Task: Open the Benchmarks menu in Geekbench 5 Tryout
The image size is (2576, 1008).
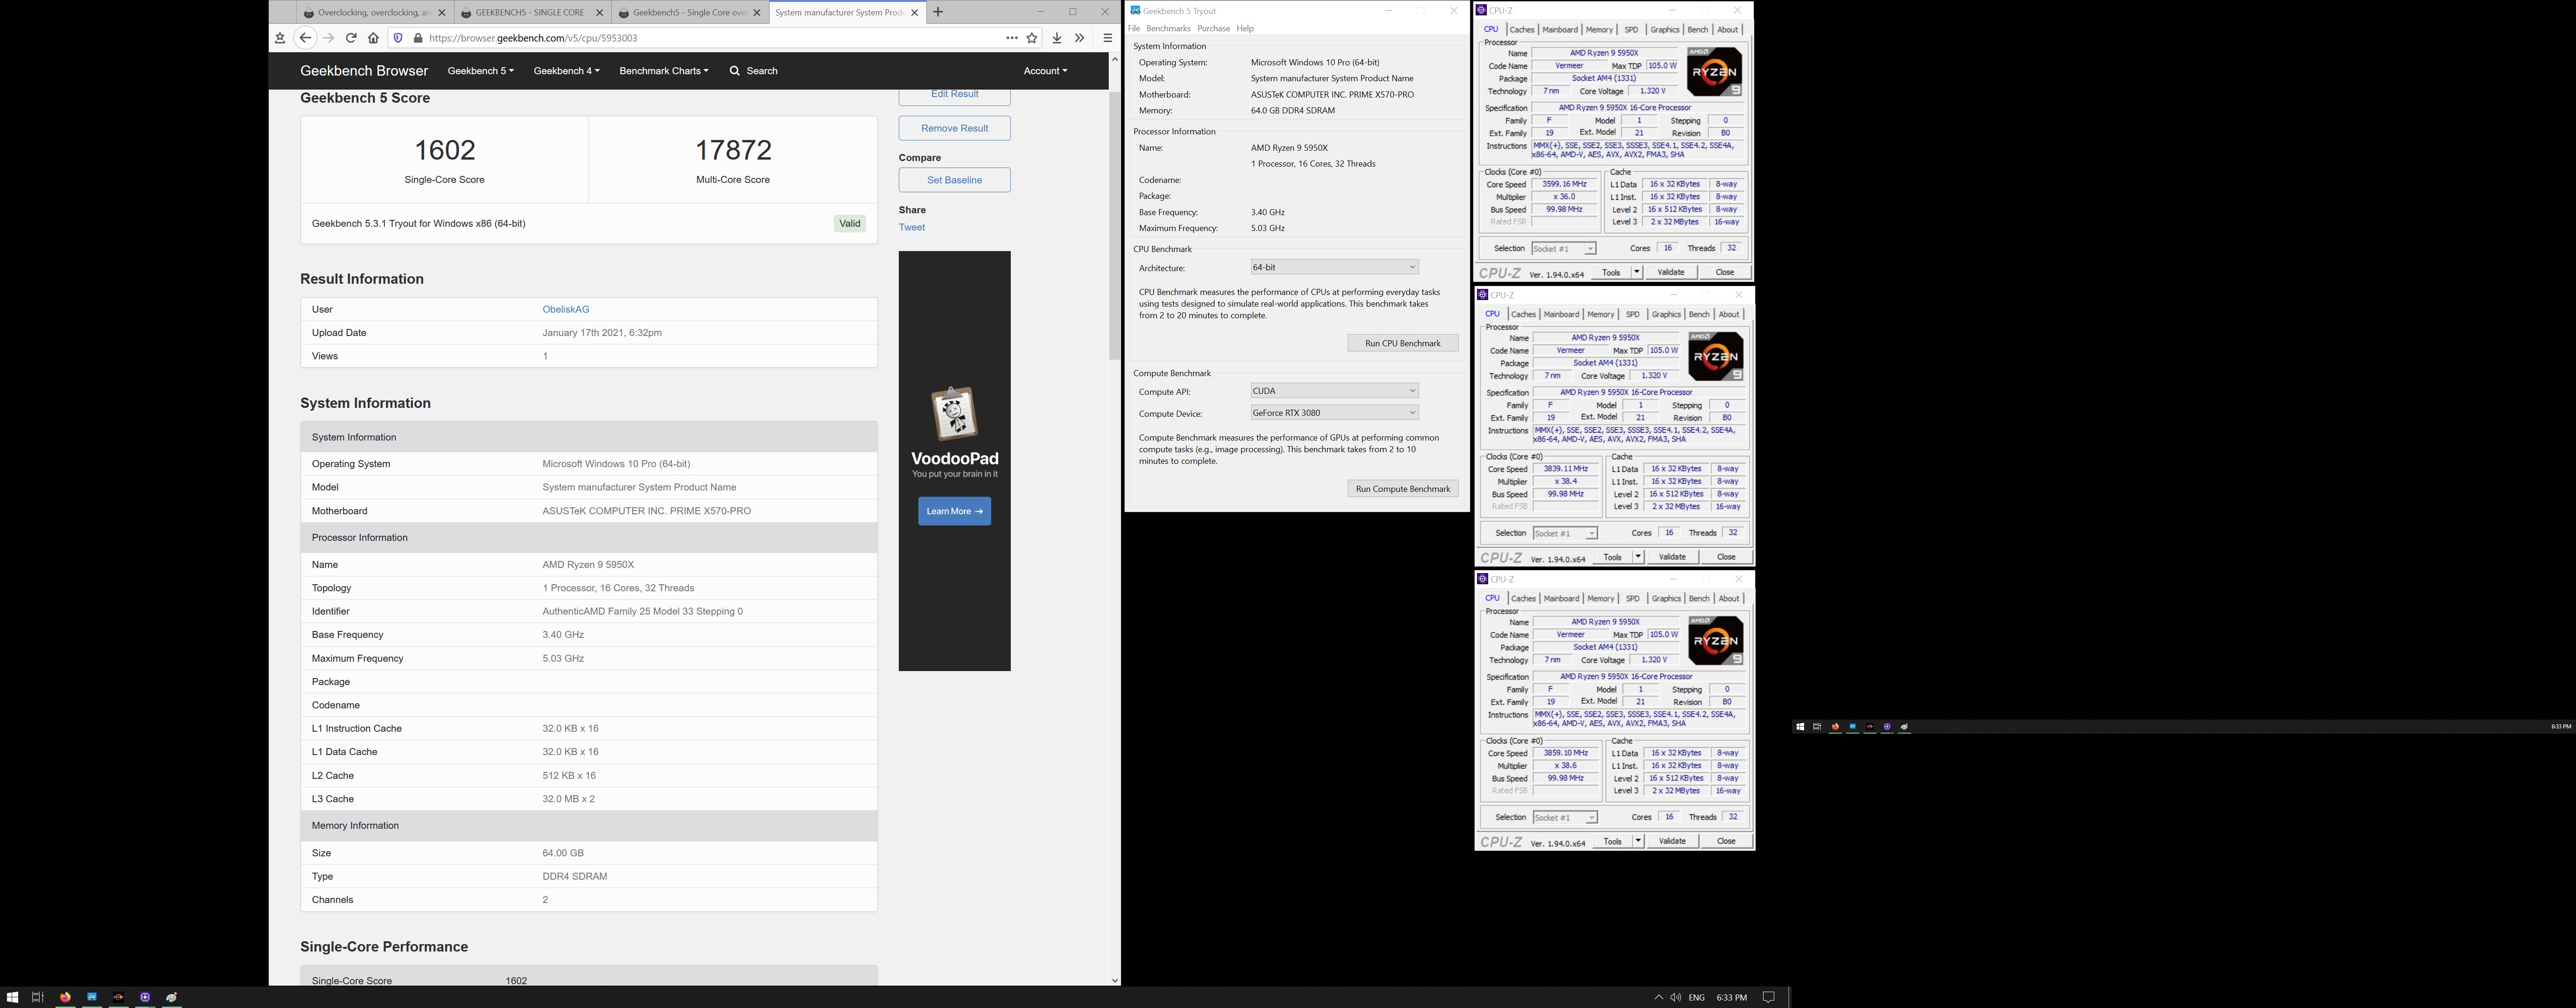Action: point(1168,28)
